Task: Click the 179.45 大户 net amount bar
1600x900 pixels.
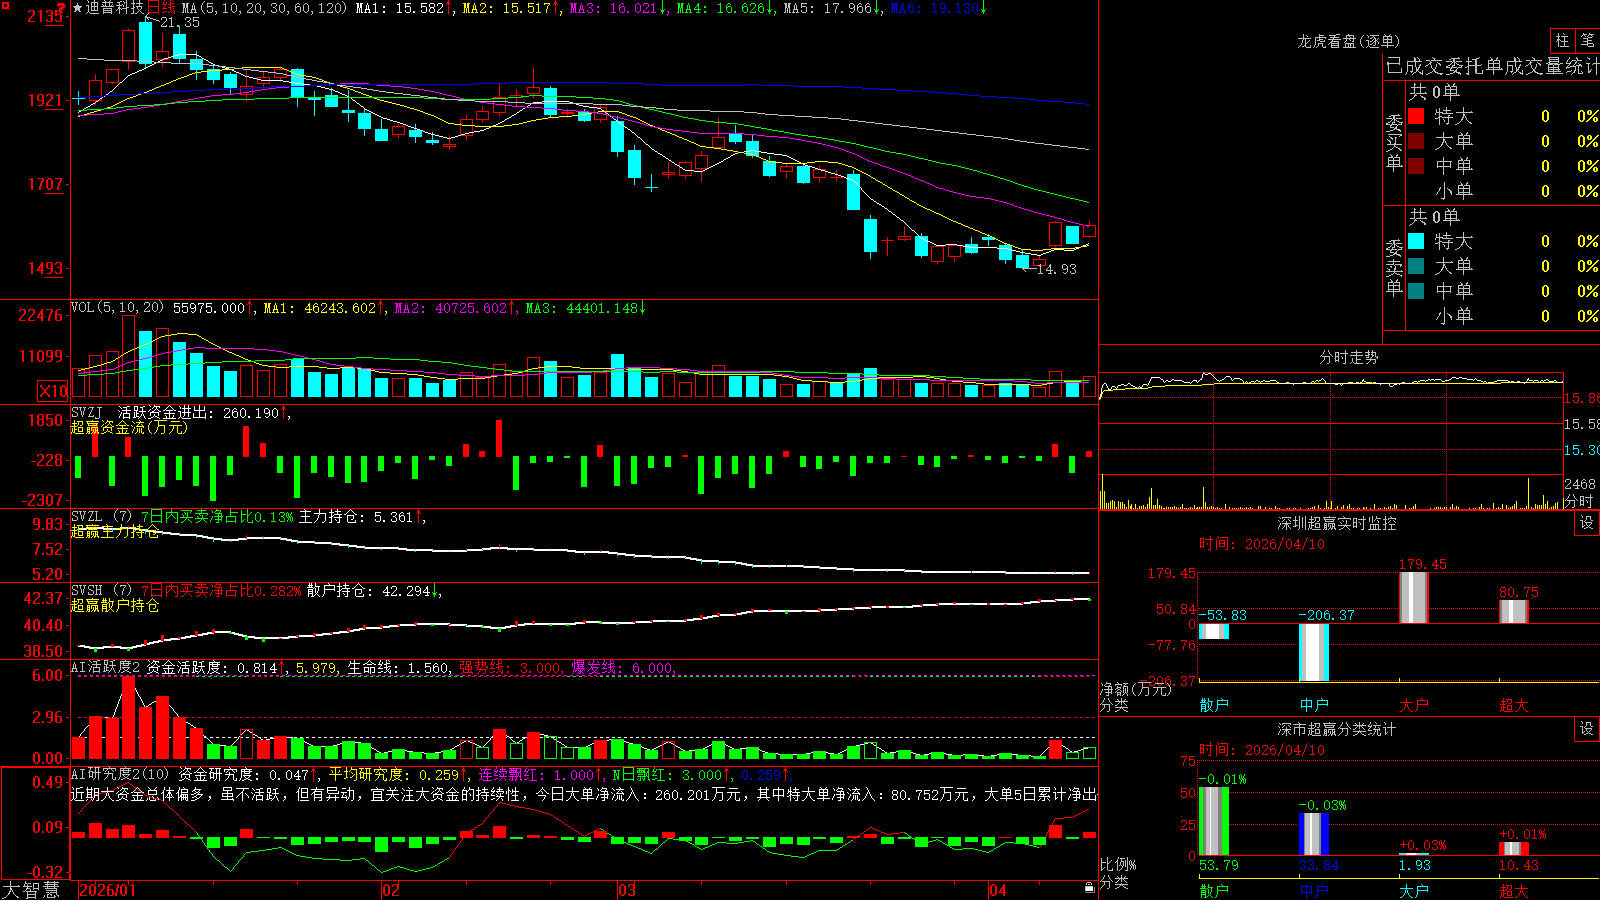Action: click(x=1414, y=598)
